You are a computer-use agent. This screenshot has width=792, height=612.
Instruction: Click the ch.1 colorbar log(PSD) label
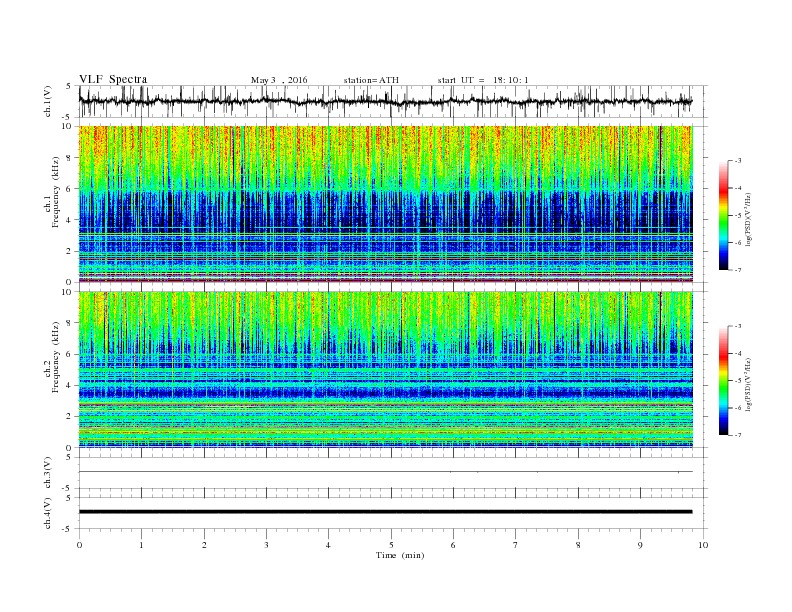click(x=748, y=219)
